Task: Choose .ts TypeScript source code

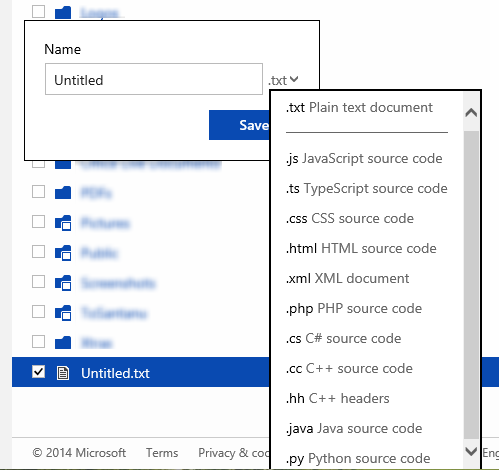Action: tap(367, 189)
